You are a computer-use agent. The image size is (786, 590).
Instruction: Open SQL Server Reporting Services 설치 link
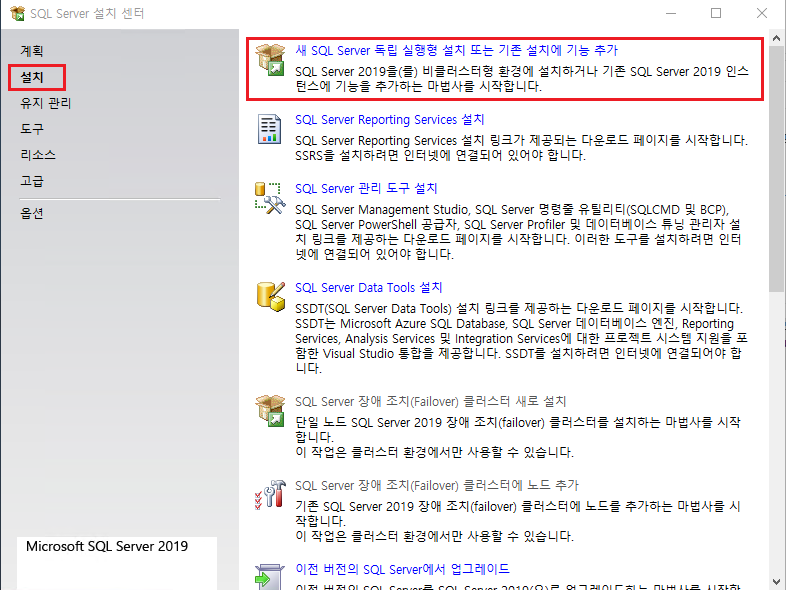(x=389, y=119)
